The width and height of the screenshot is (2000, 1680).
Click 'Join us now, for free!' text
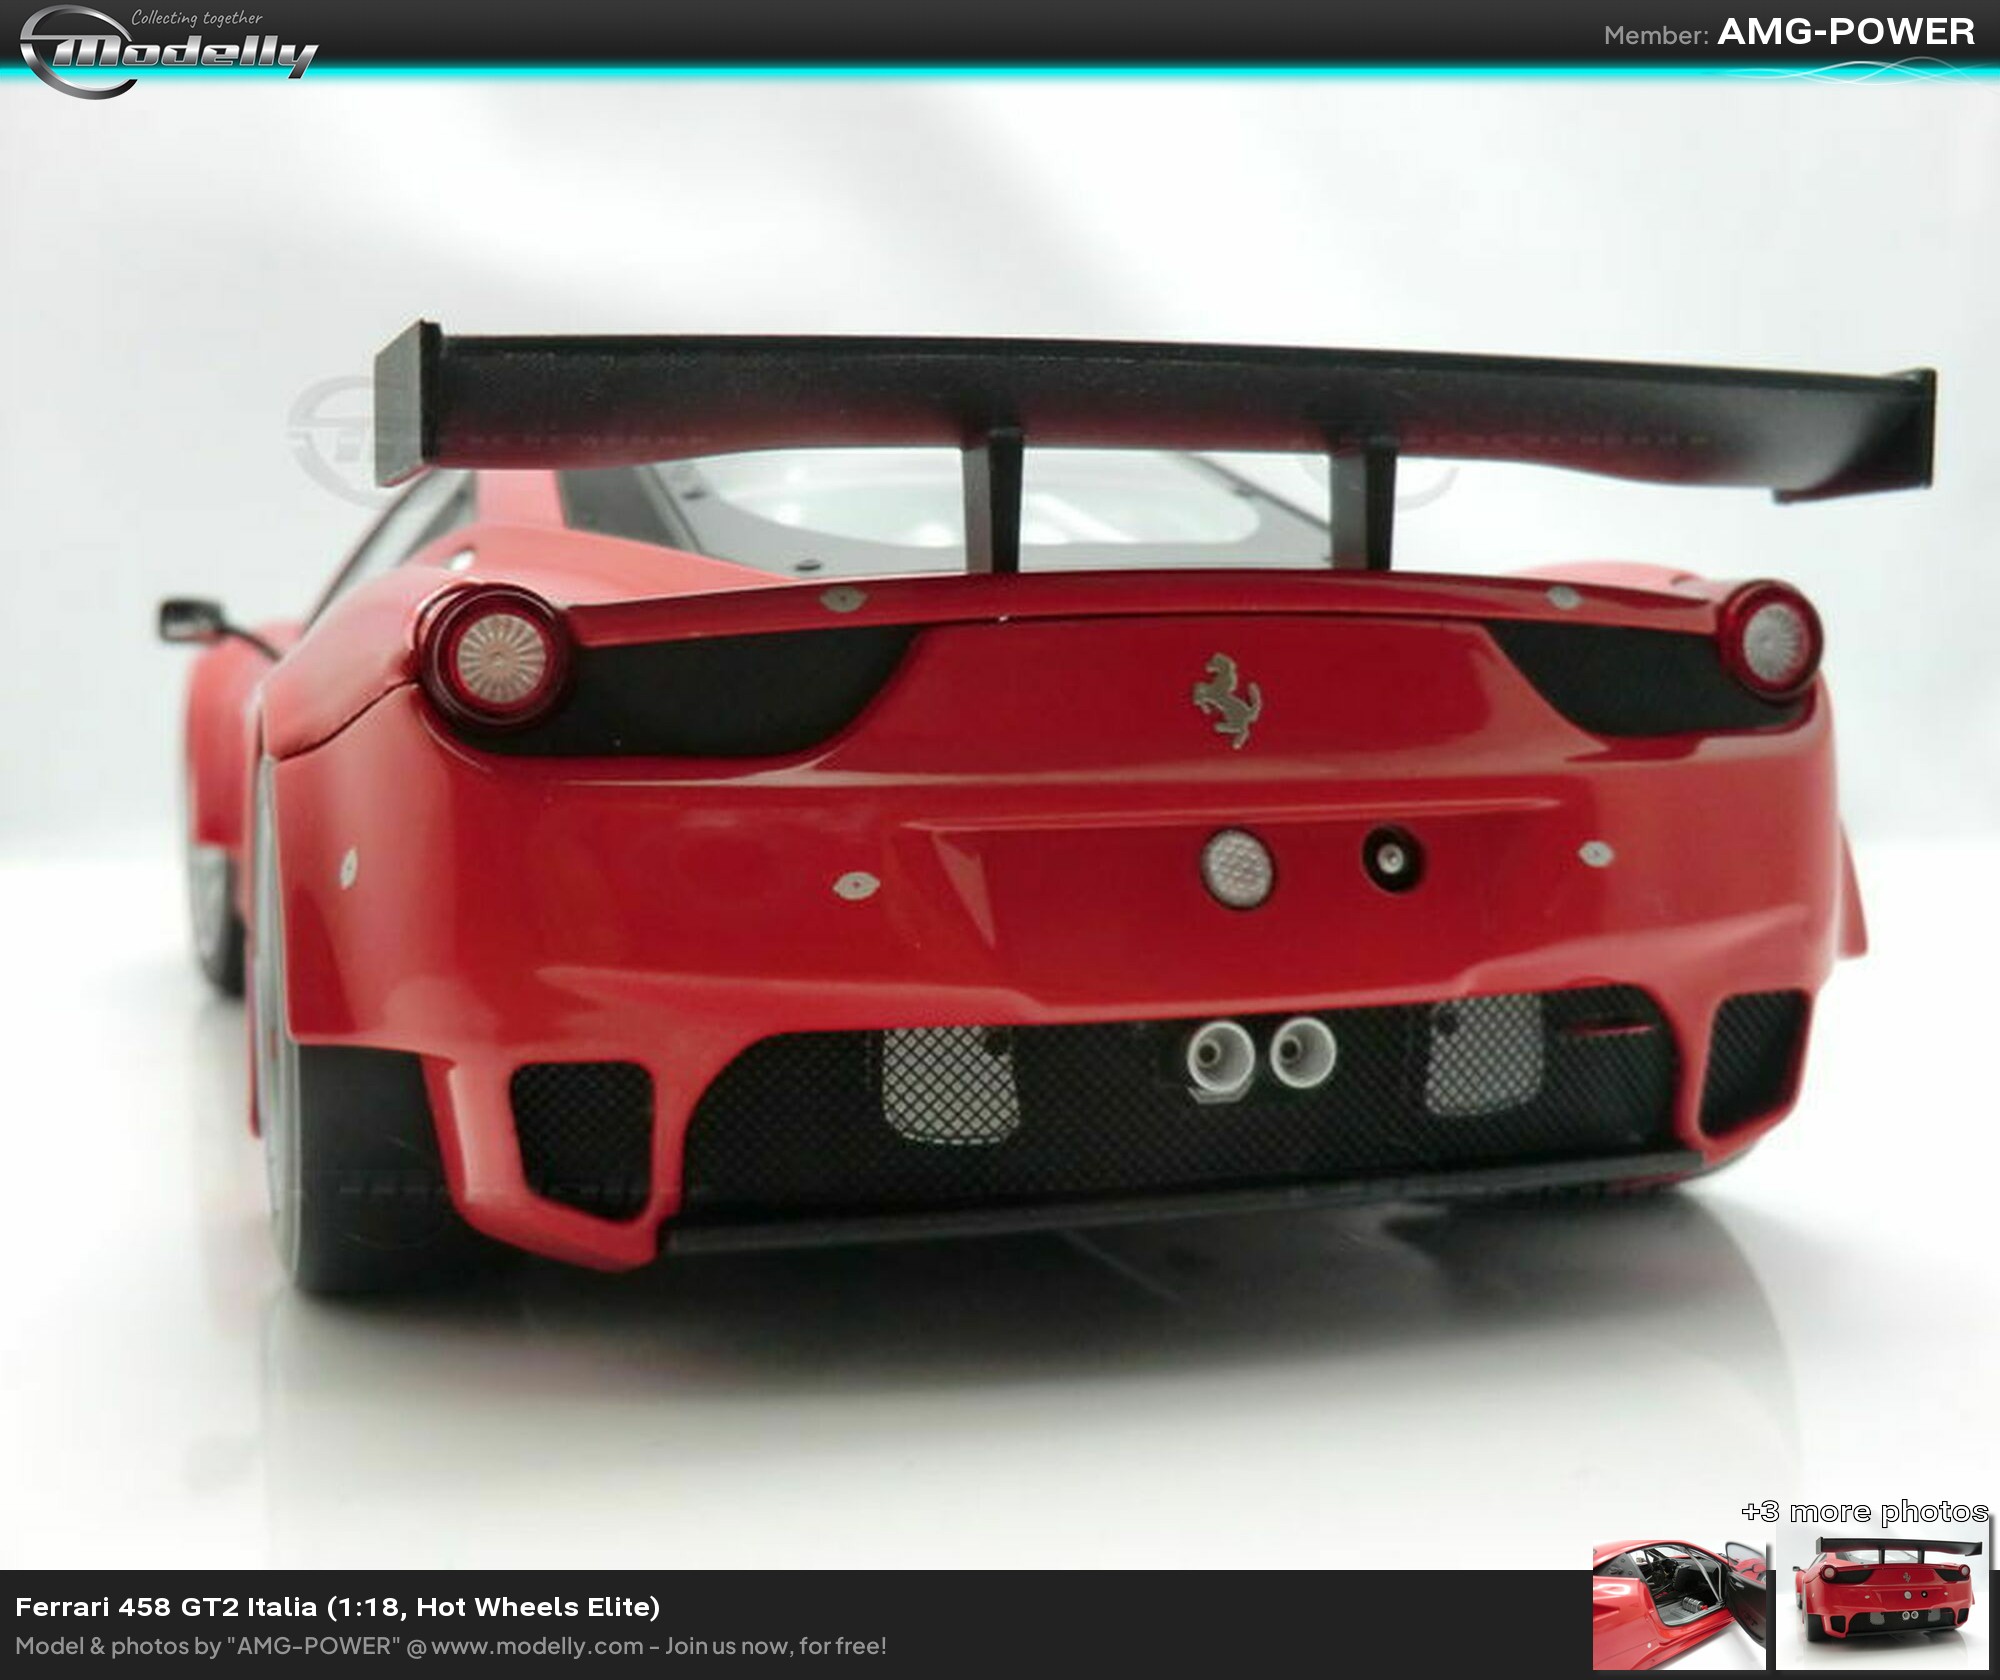point(776,1646)
